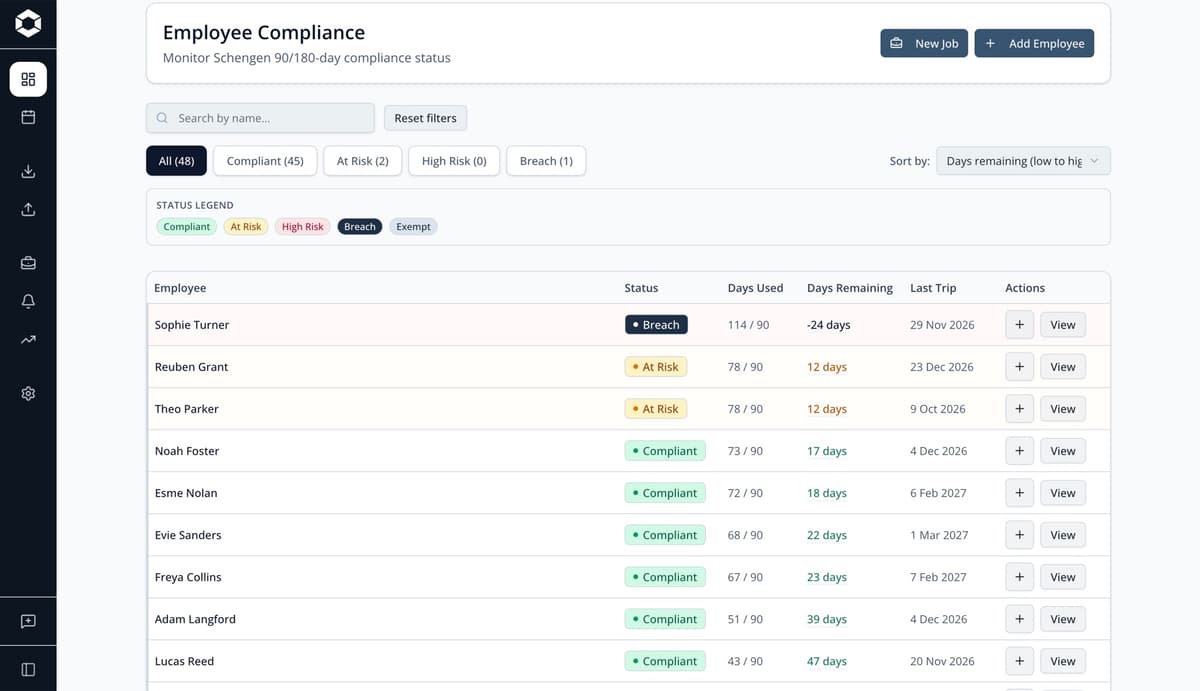Image resolution: width=1200 pixels, height=691 pixels.
Task: View Evie Sanders' details
Action: [x=1063, y=535]
